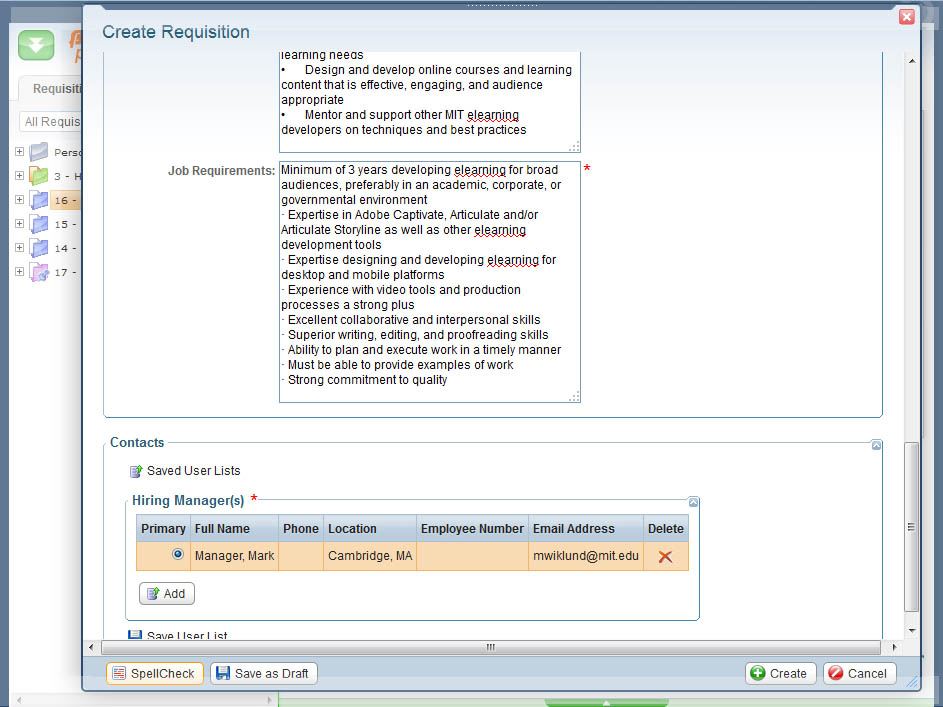This screenshot has height=707, width=943.
Task: Click the dialog resize grip at bottom-right corner
Action: click(x=911, y=682)
